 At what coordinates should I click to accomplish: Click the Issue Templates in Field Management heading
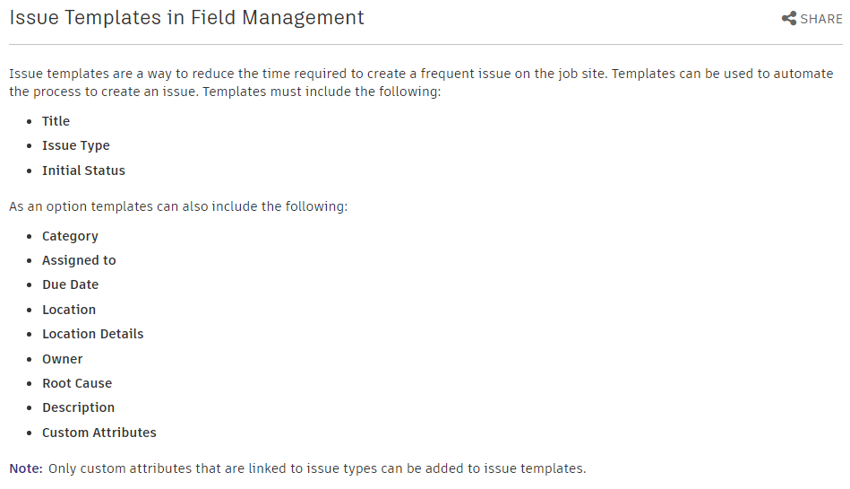[186, 17]
